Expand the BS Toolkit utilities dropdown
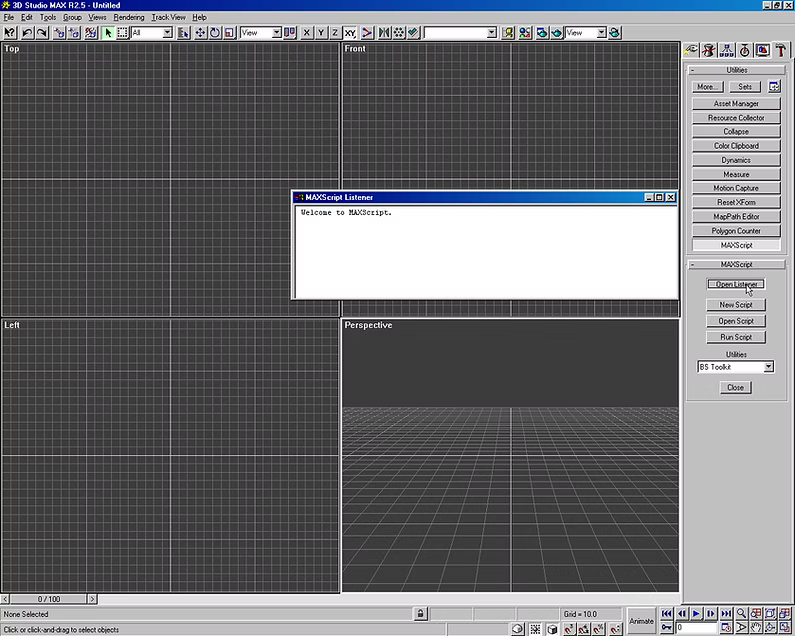Viewport: 795px width, 636px height. pyautogui.click(x=768, y=367)
